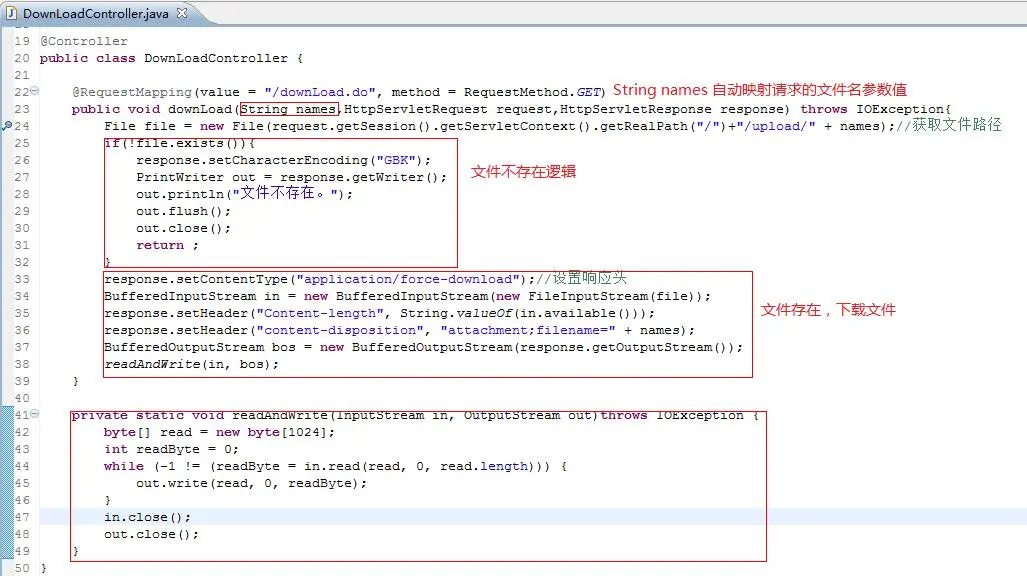1027x576 pixels.
Task: Click the "Content-length" header string
Action: click(x=320, y=314)
